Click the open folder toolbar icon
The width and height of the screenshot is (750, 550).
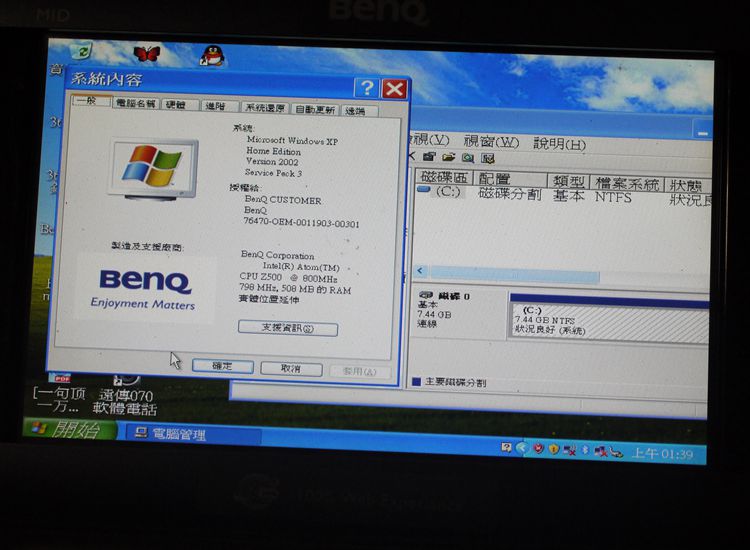449,157
